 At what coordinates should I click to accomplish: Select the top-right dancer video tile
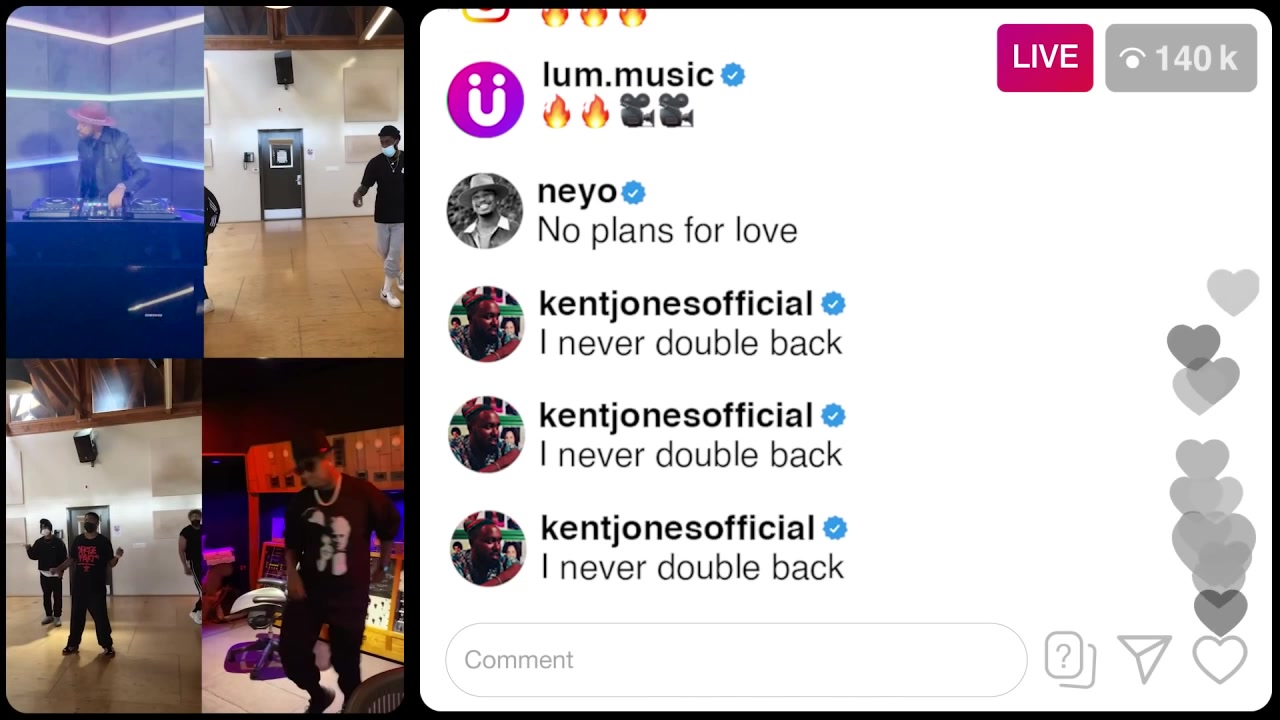tap(304, 182)
